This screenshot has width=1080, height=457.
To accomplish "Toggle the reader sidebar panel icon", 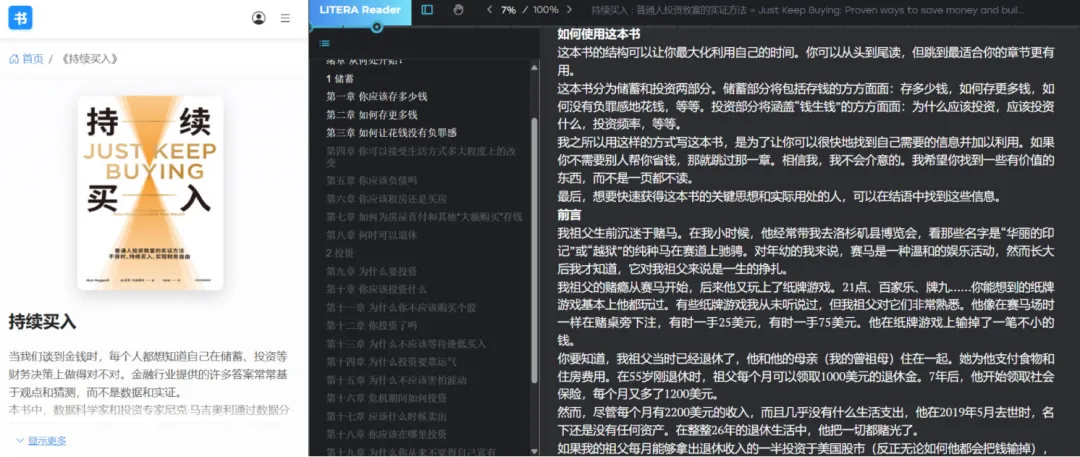I will coord(427,10).
